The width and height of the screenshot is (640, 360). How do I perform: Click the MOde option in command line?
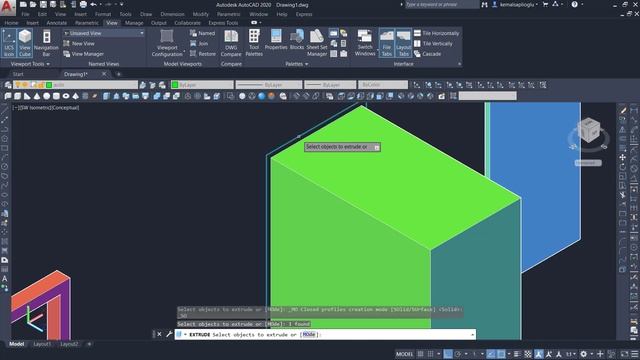point(309,334)
